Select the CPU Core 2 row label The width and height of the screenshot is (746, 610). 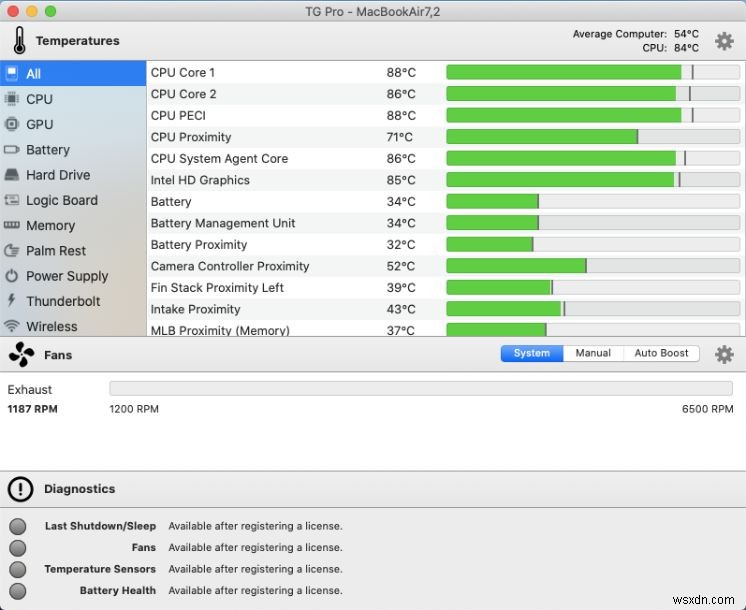(183, 94)
